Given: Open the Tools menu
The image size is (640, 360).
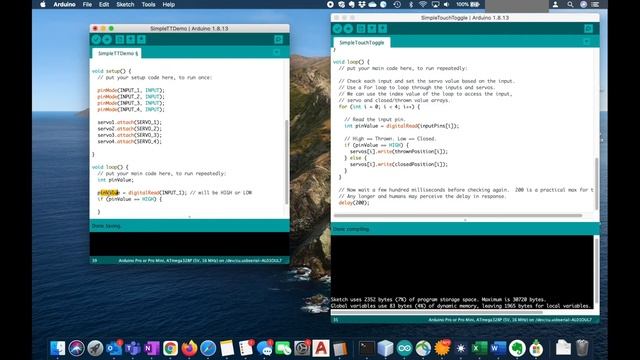Looking at the screenshot, I should tap(148, 4).
